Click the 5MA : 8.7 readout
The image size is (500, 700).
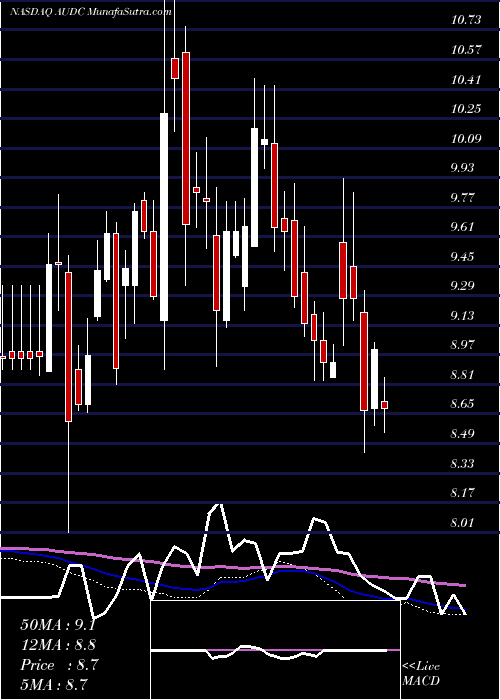(54, 684)
